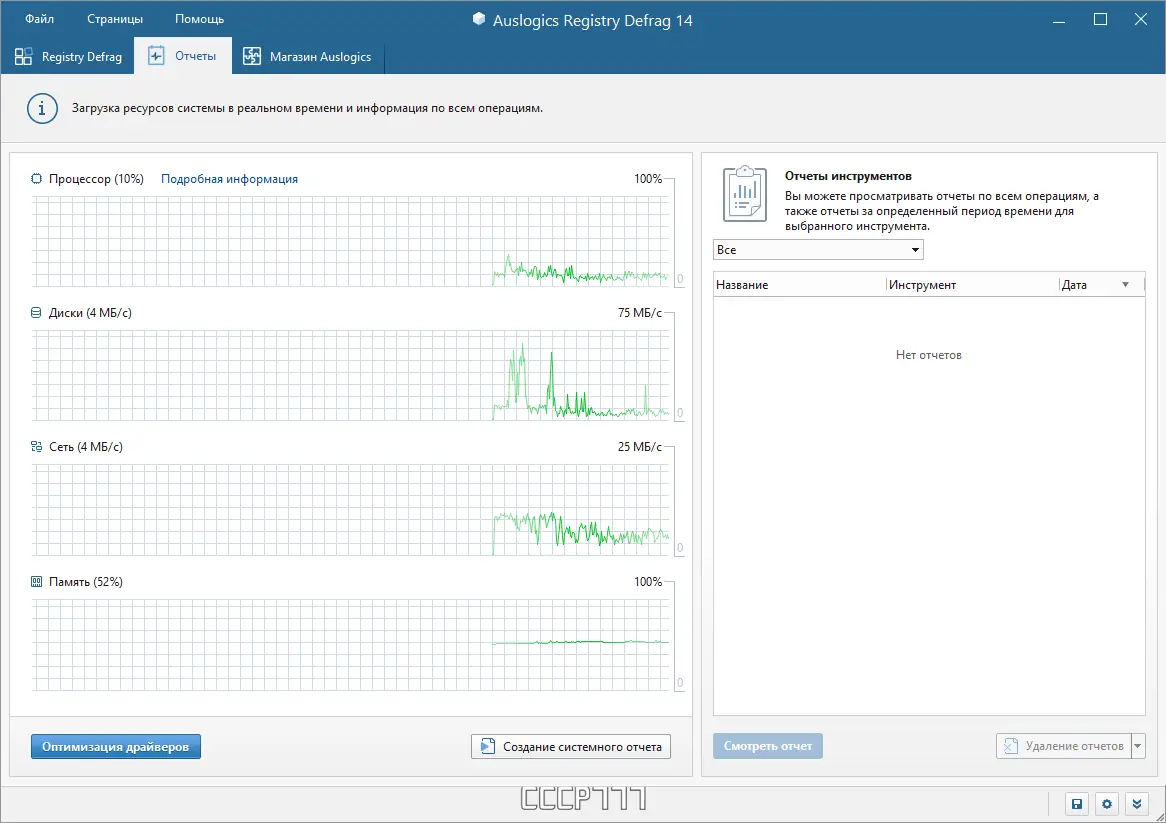Sort by Инструмент column header

(x=973, y=285)
